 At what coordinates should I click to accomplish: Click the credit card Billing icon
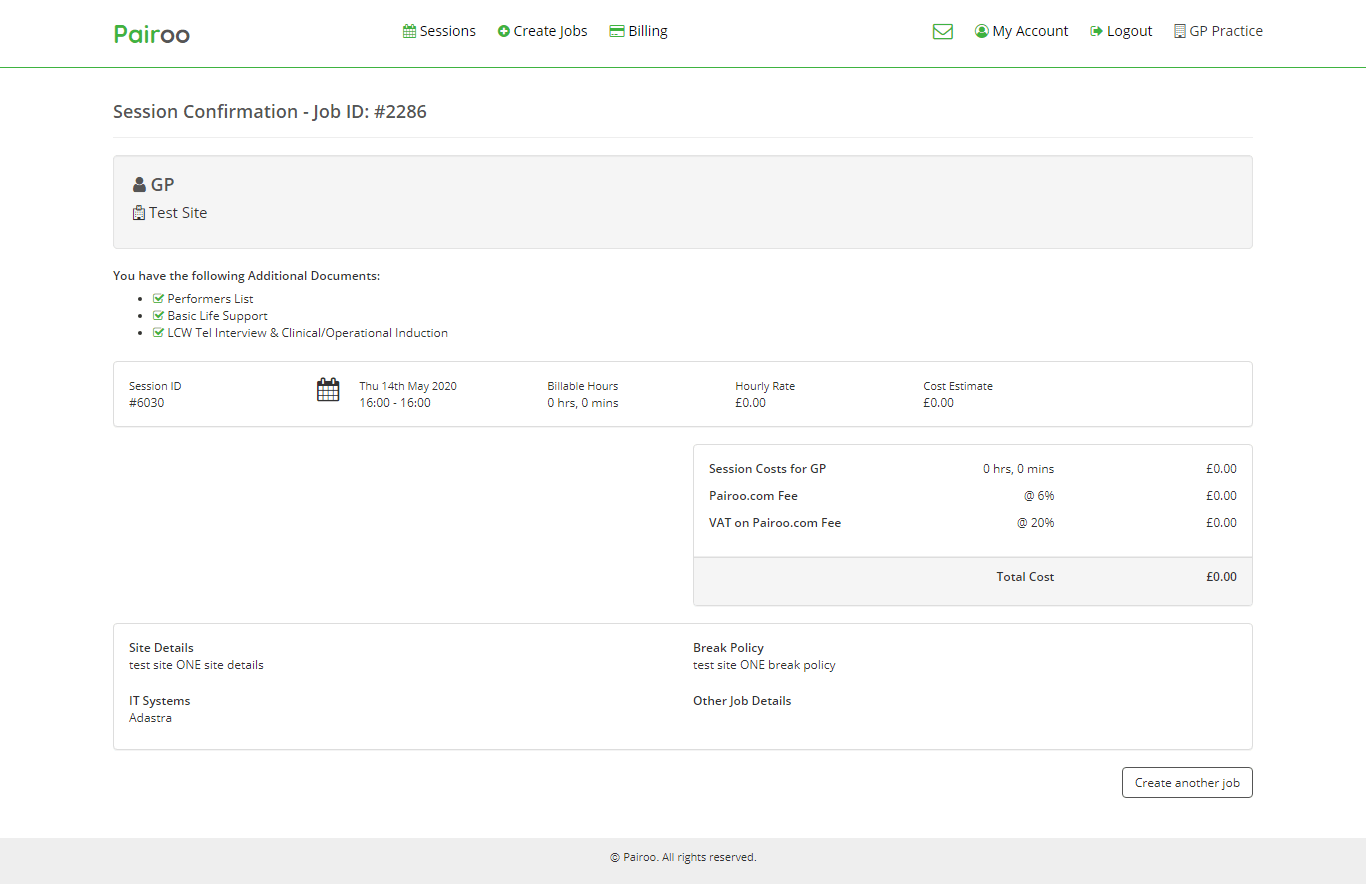[x=617, y=31]
